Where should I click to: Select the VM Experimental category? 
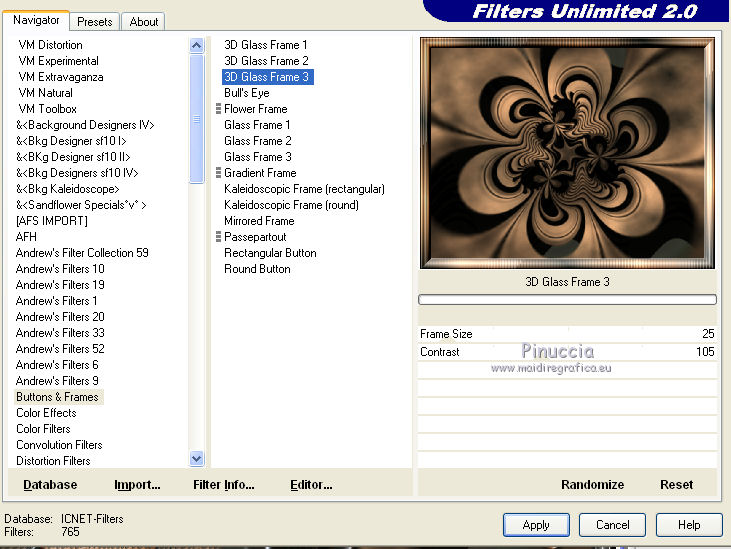pyautogui.click(x=59, y=61)
